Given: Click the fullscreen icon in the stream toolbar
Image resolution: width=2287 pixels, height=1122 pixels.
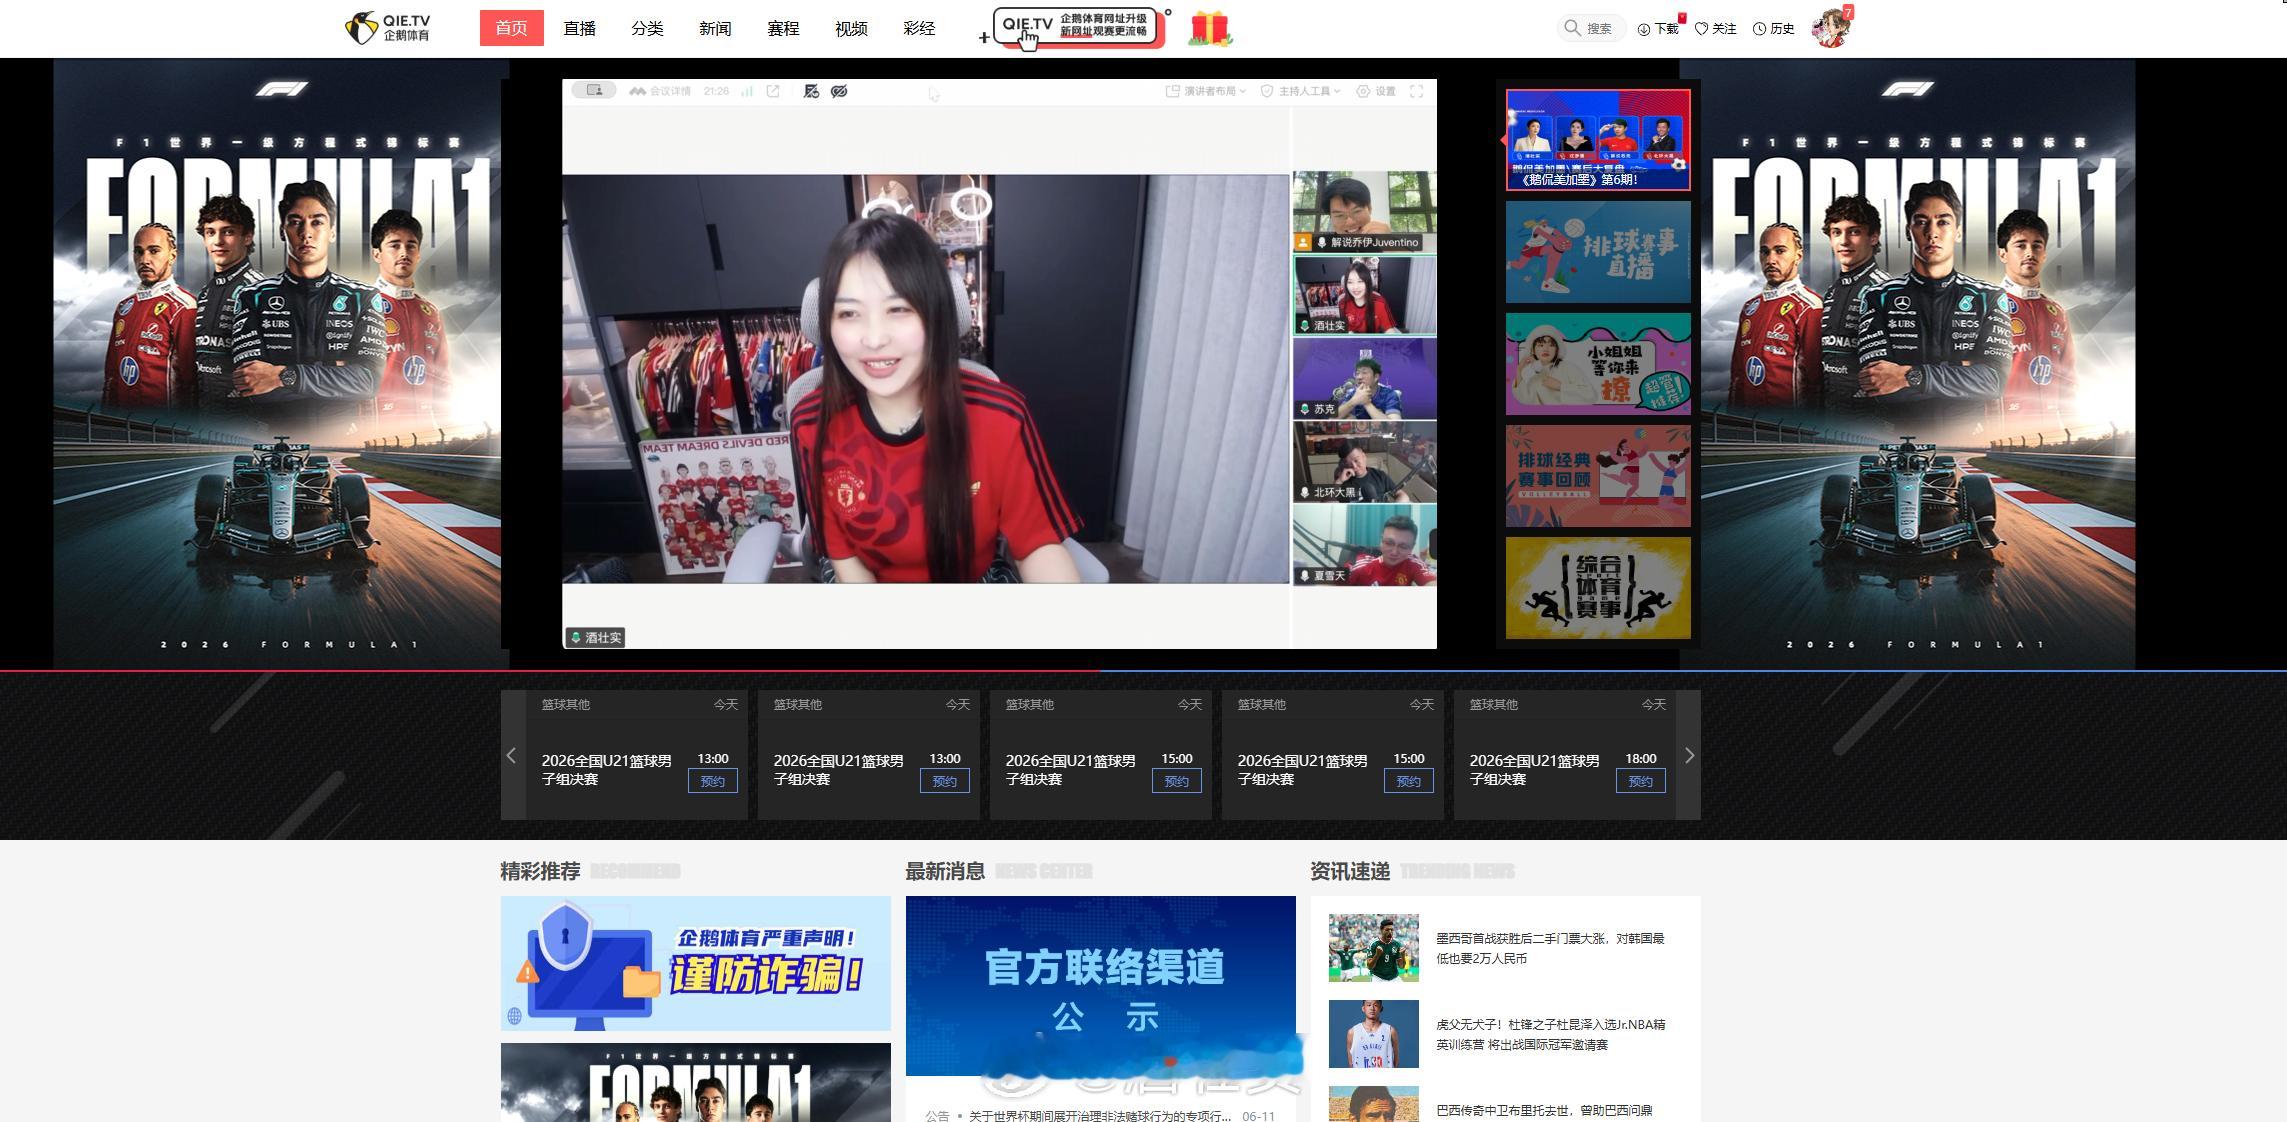Looking at the screenshot, I should [x=1417, y=91].
